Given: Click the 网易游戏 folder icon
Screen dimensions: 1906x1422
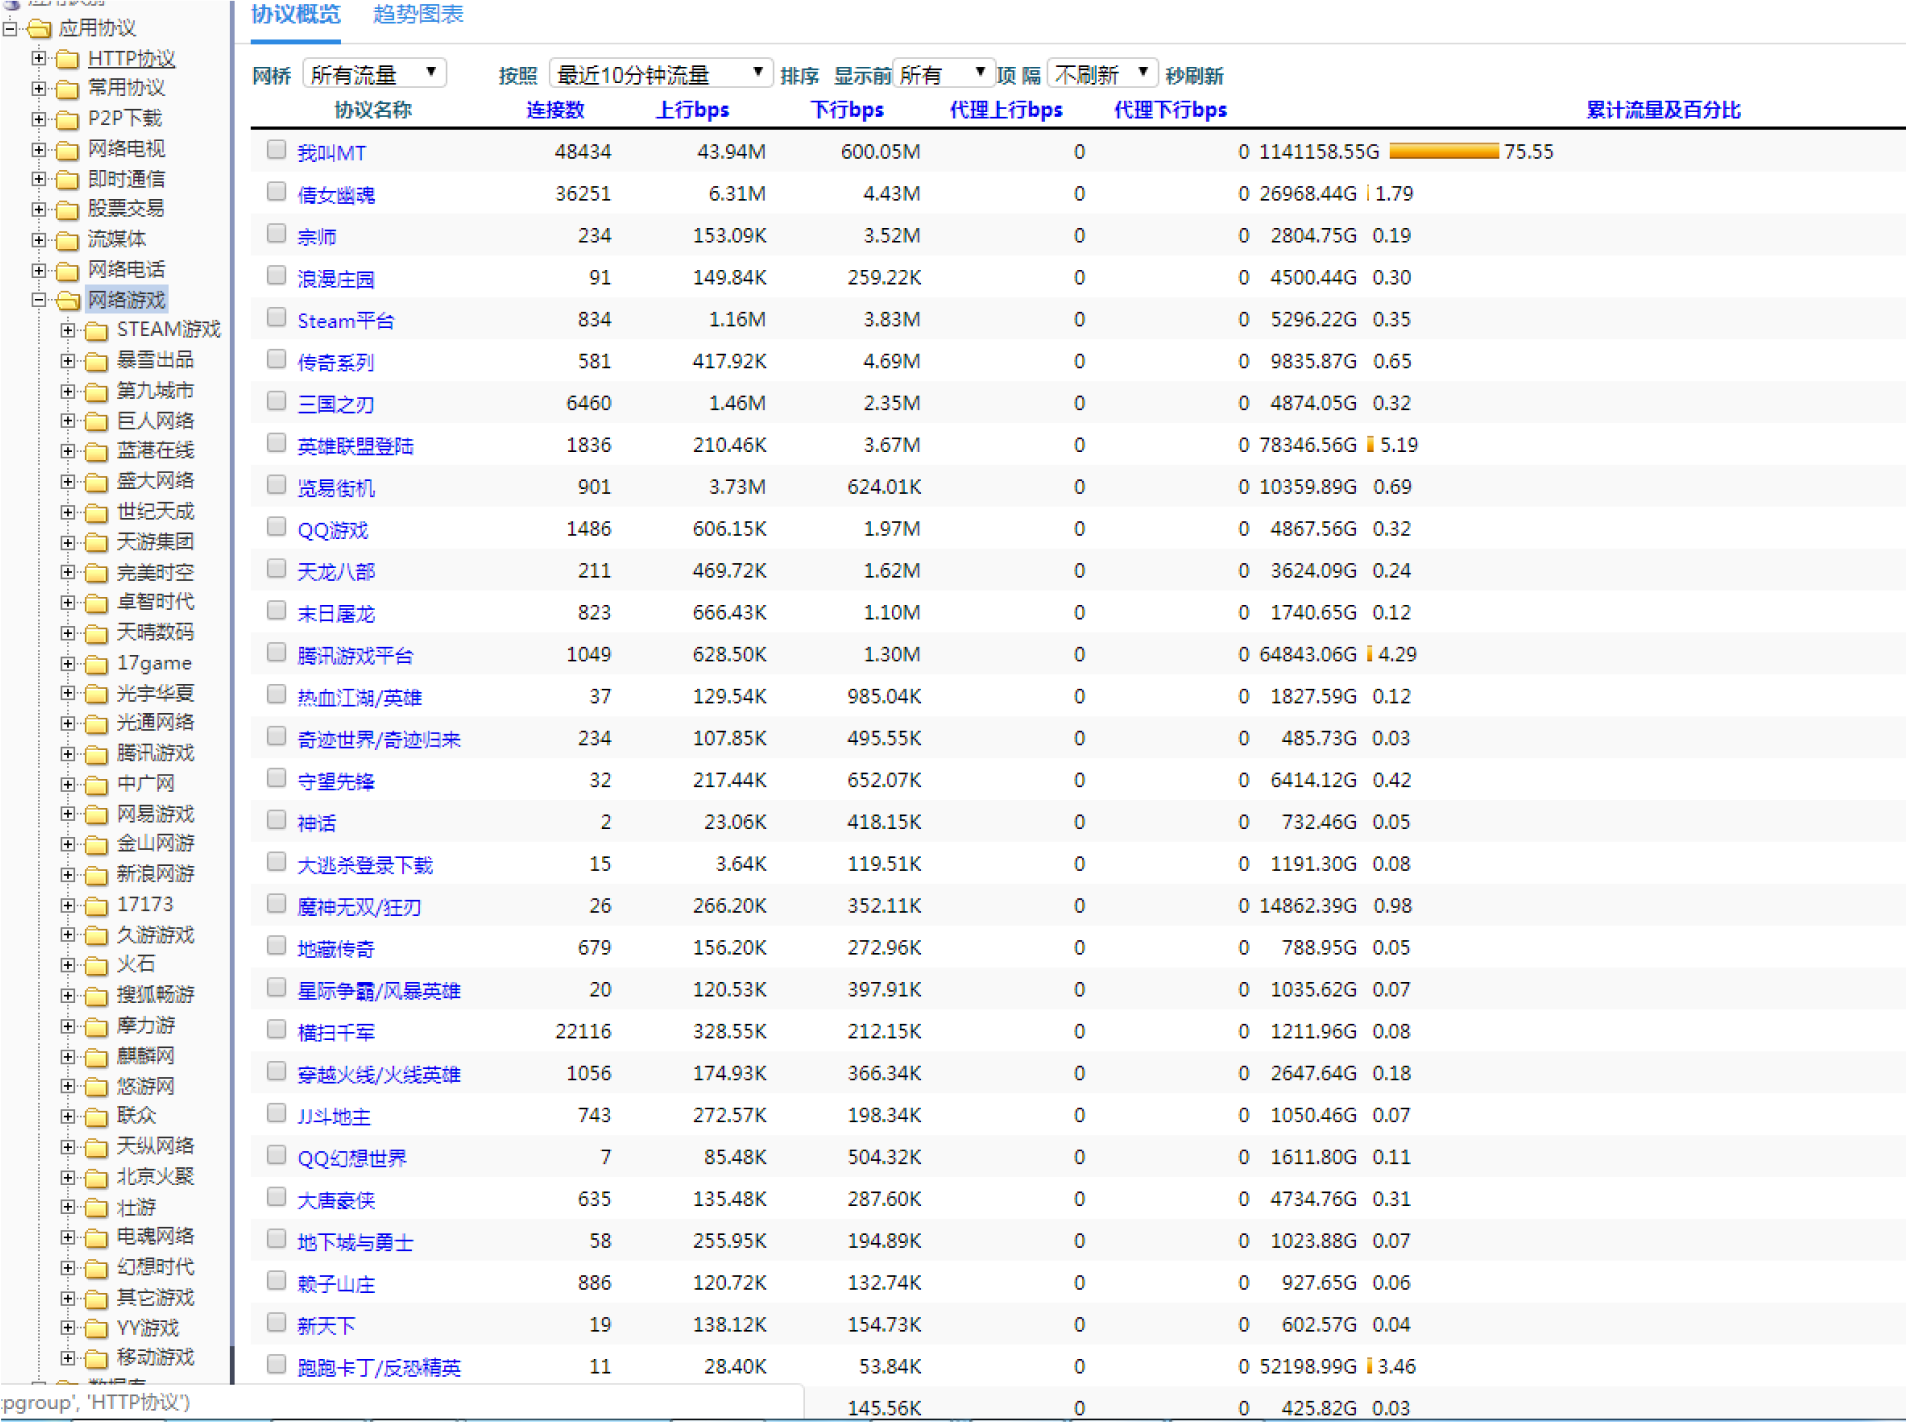Looking at the screenshot, I should tap(96, 815).
